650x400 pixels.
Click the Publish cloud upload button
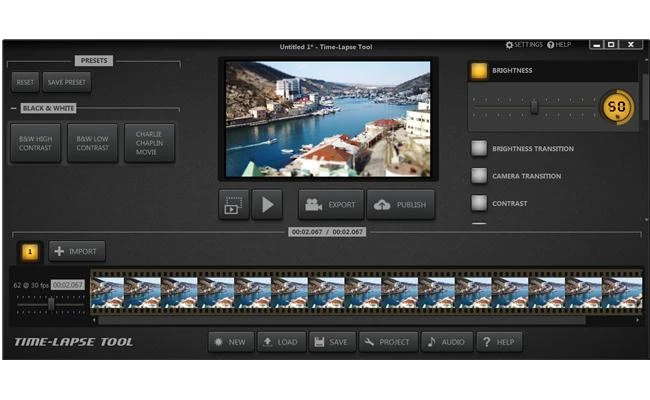(400, 204)
